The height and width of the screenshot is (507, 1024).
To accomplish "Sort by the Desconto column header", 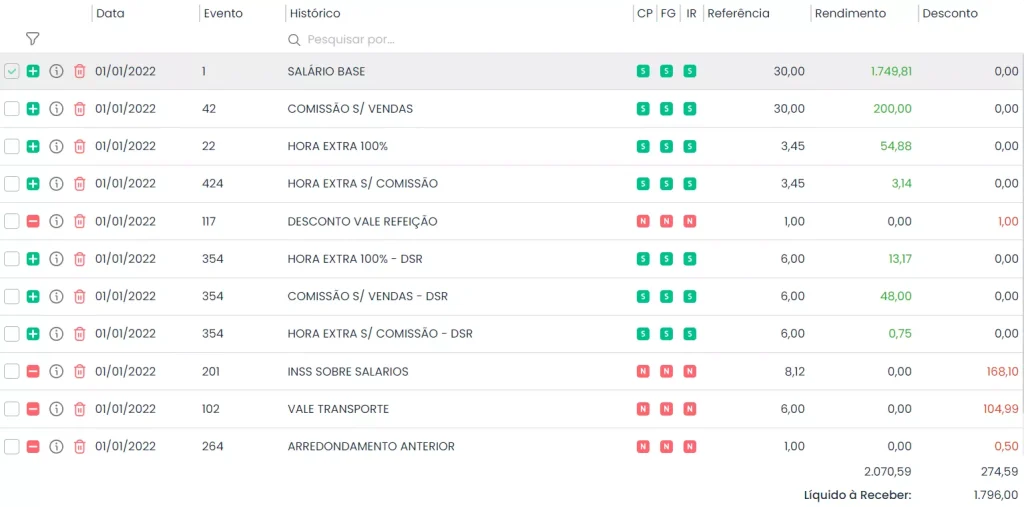I will [950, 13].
